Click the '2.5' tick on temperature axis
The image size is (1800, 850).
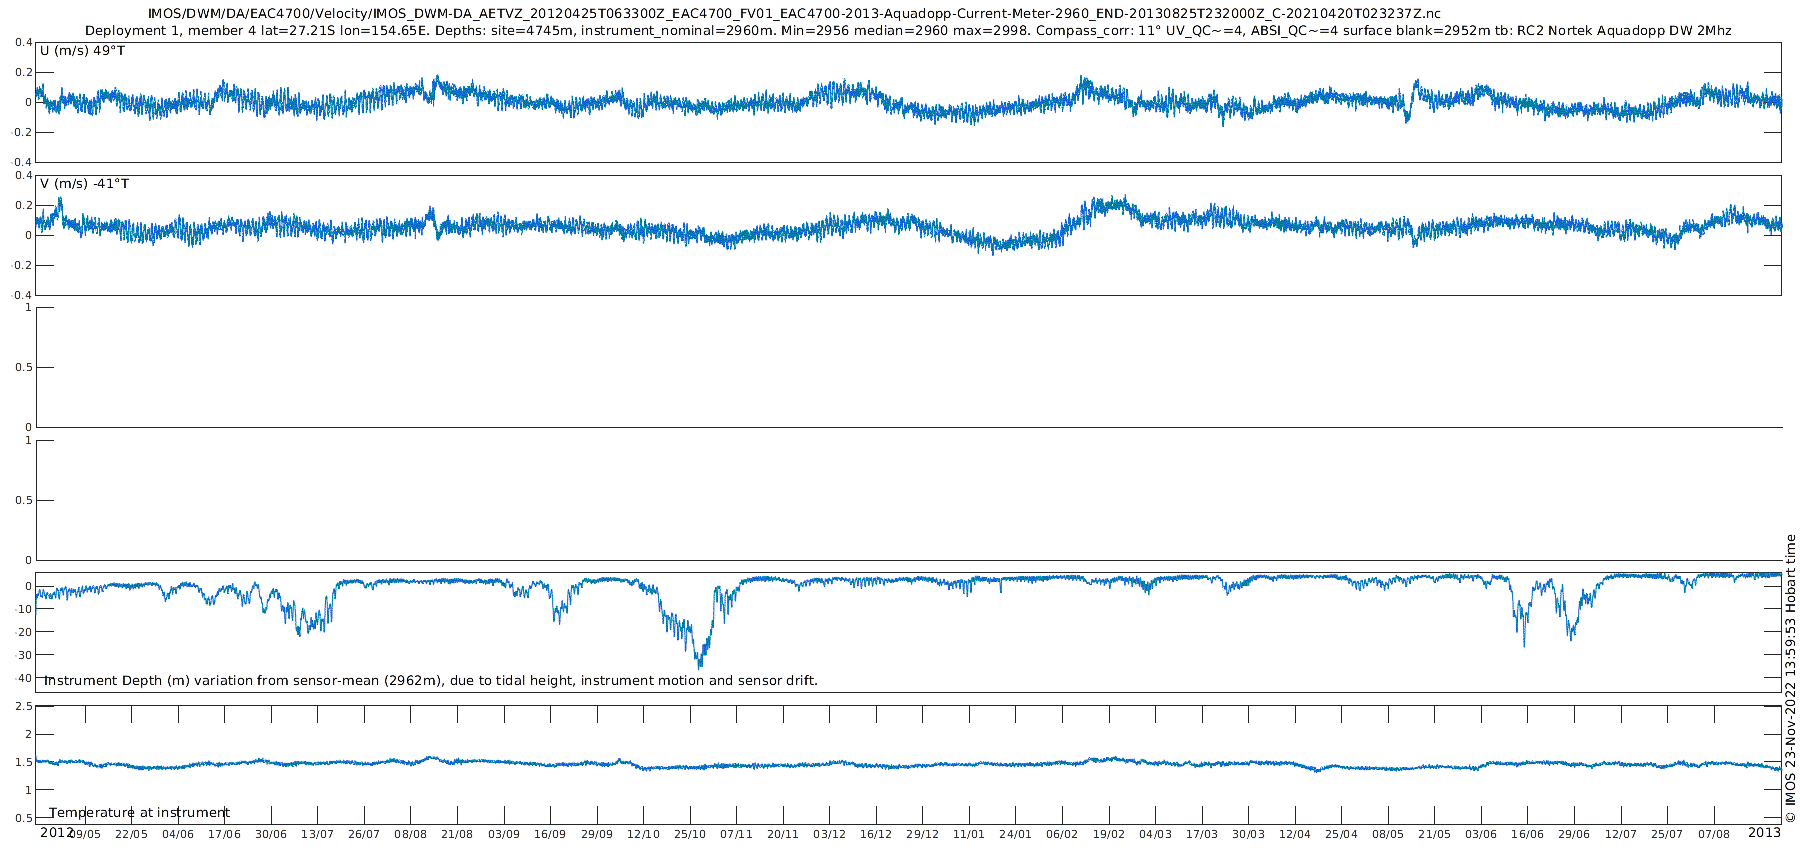point(23,707)
